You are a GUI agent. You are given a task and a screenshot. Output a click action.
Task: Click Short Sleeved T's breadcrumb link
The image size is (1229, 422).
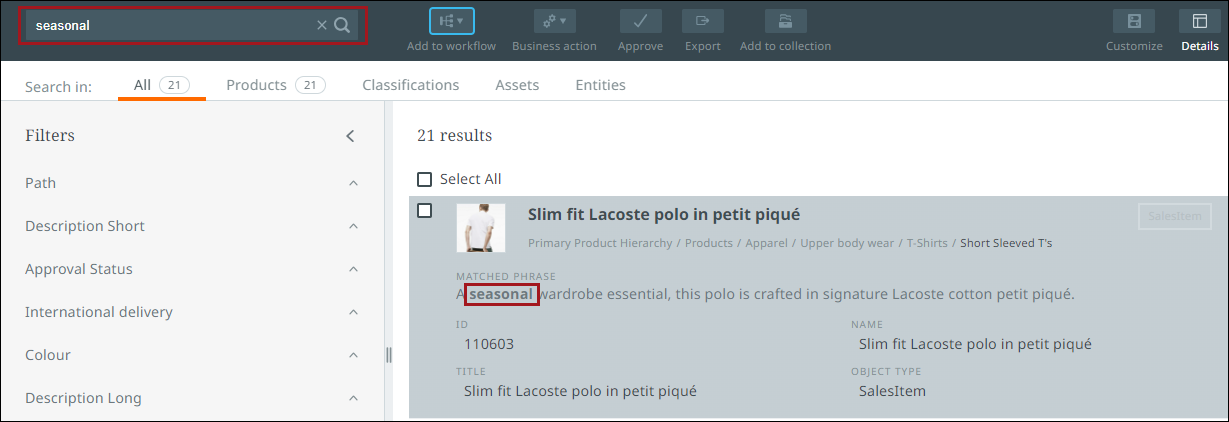pos(1006,243)
